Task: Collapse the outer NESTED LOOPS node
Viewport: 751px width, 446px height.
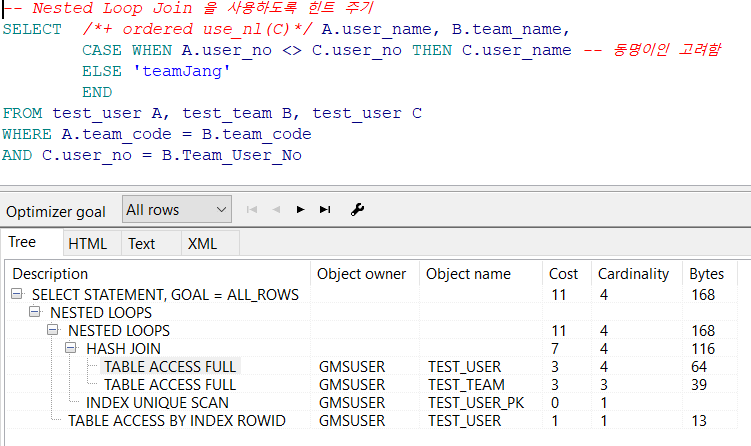Action: (x=34, y=312)
